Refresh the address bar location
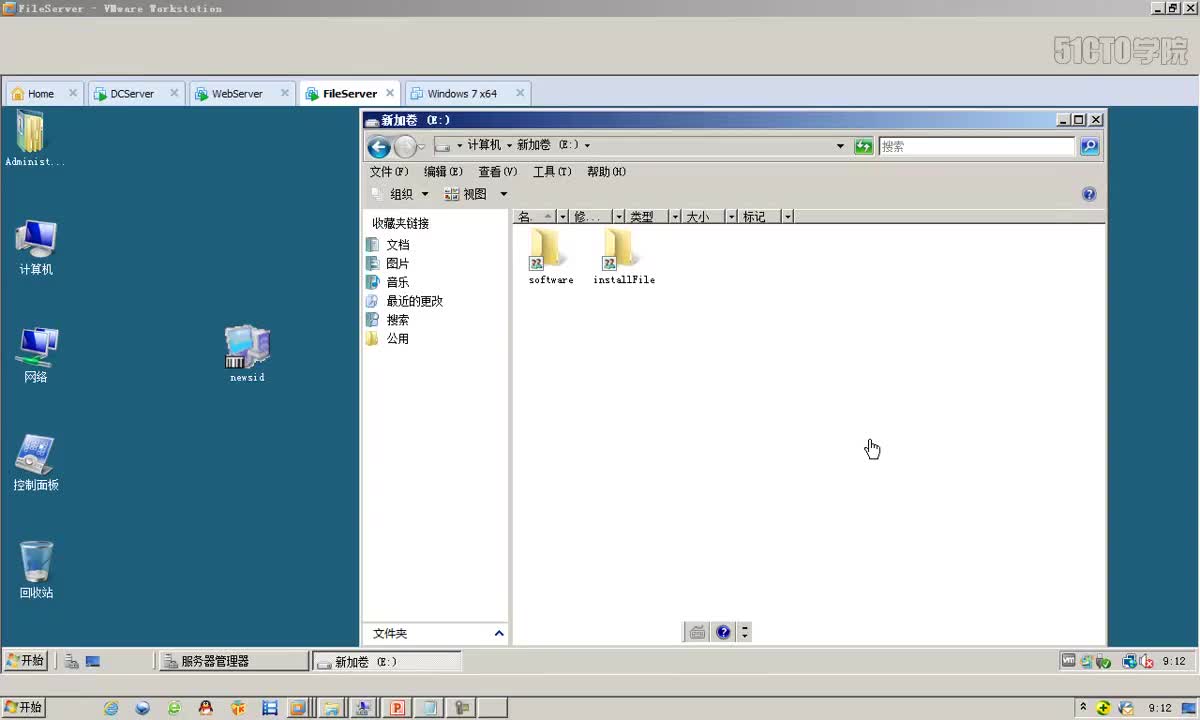 click(863, 146)
